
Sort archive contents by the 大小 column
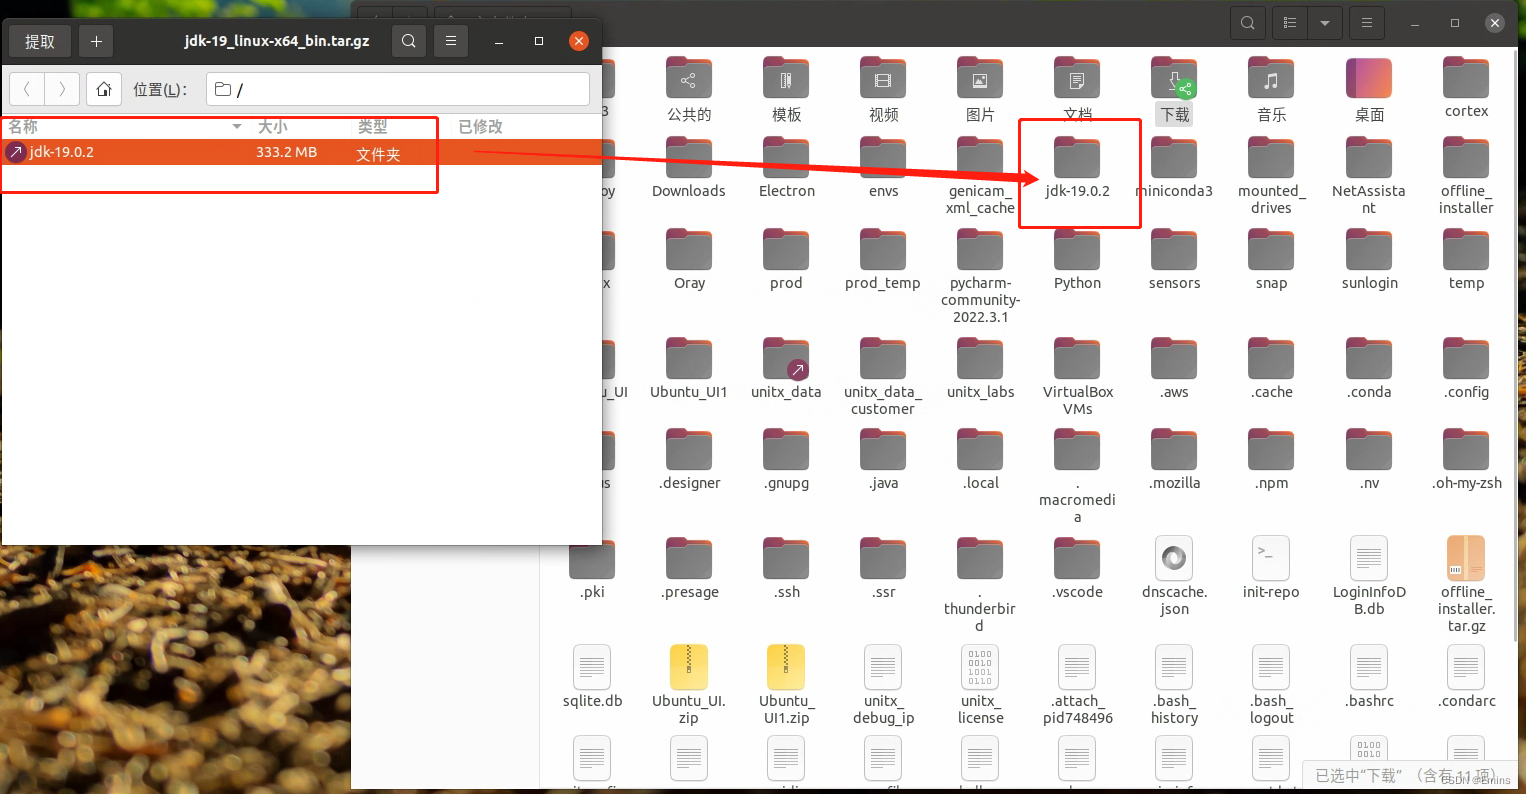click(272, 127)
